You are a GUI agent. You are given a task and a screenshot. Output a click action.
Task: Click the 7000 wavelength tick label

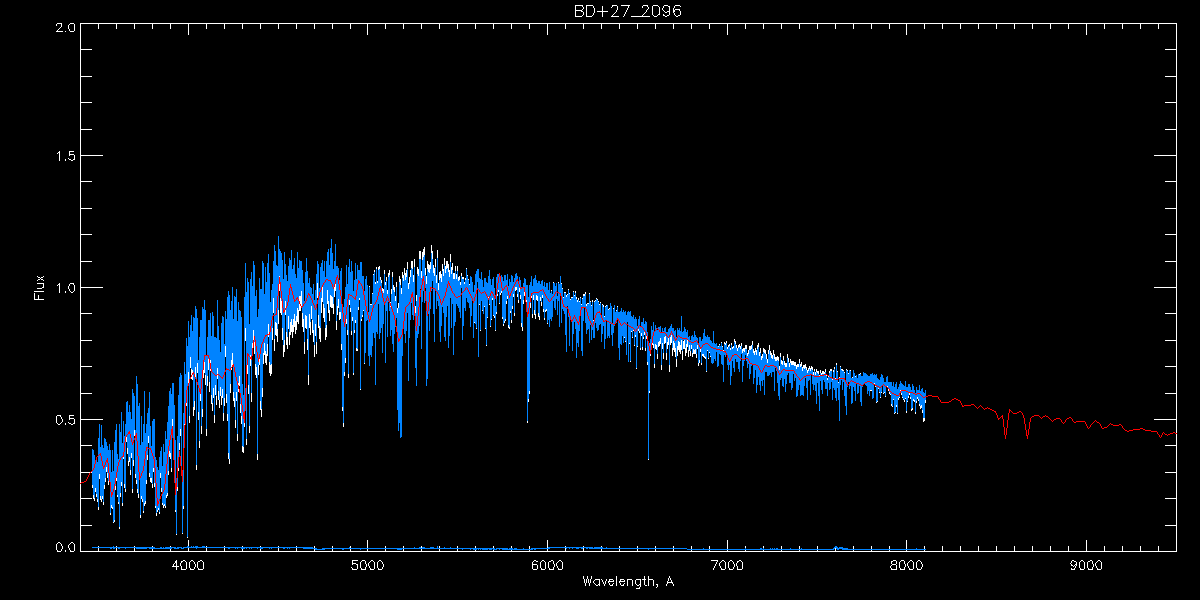(727, 563)
